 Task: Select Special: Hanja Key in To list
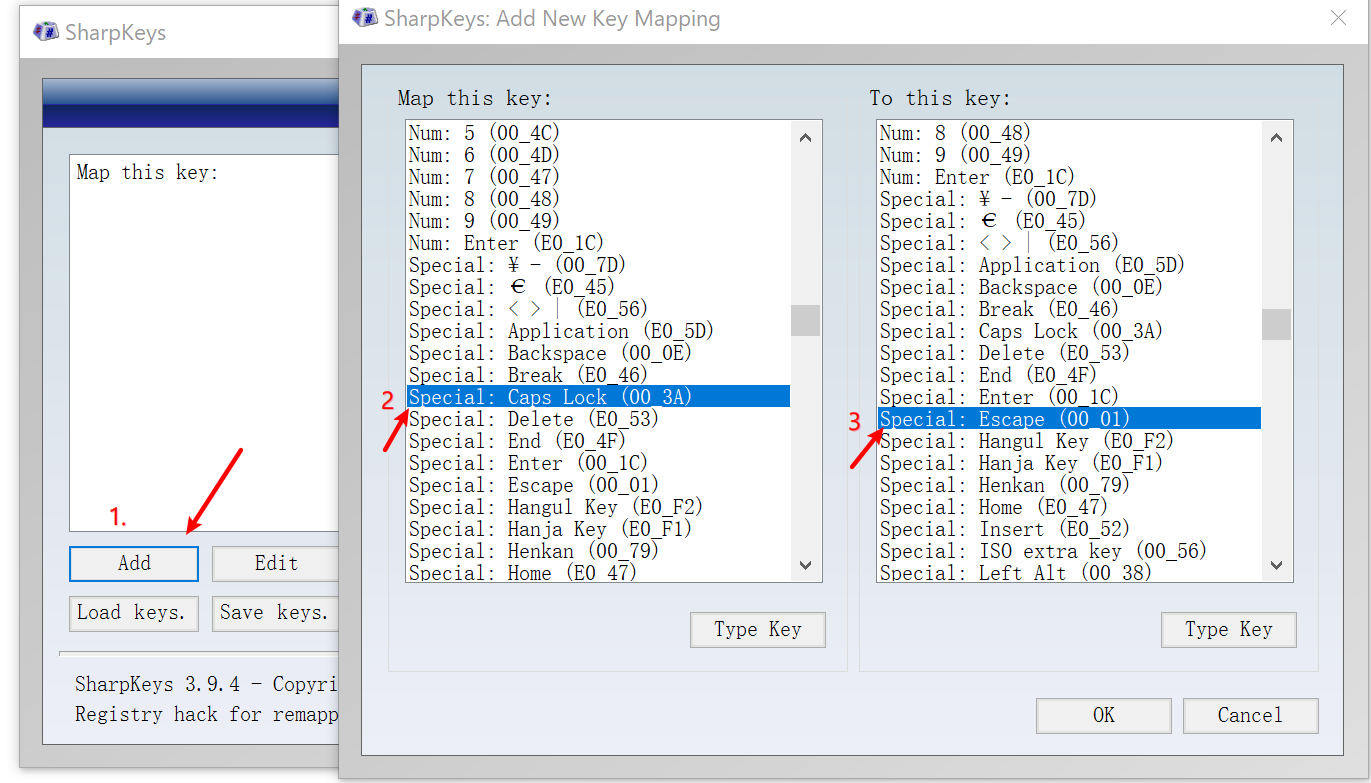click(x=1069, y=463)
